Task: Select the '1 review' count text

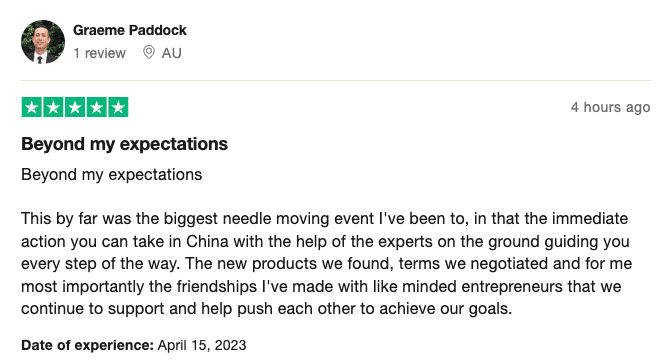Action: tap(99, 53)
